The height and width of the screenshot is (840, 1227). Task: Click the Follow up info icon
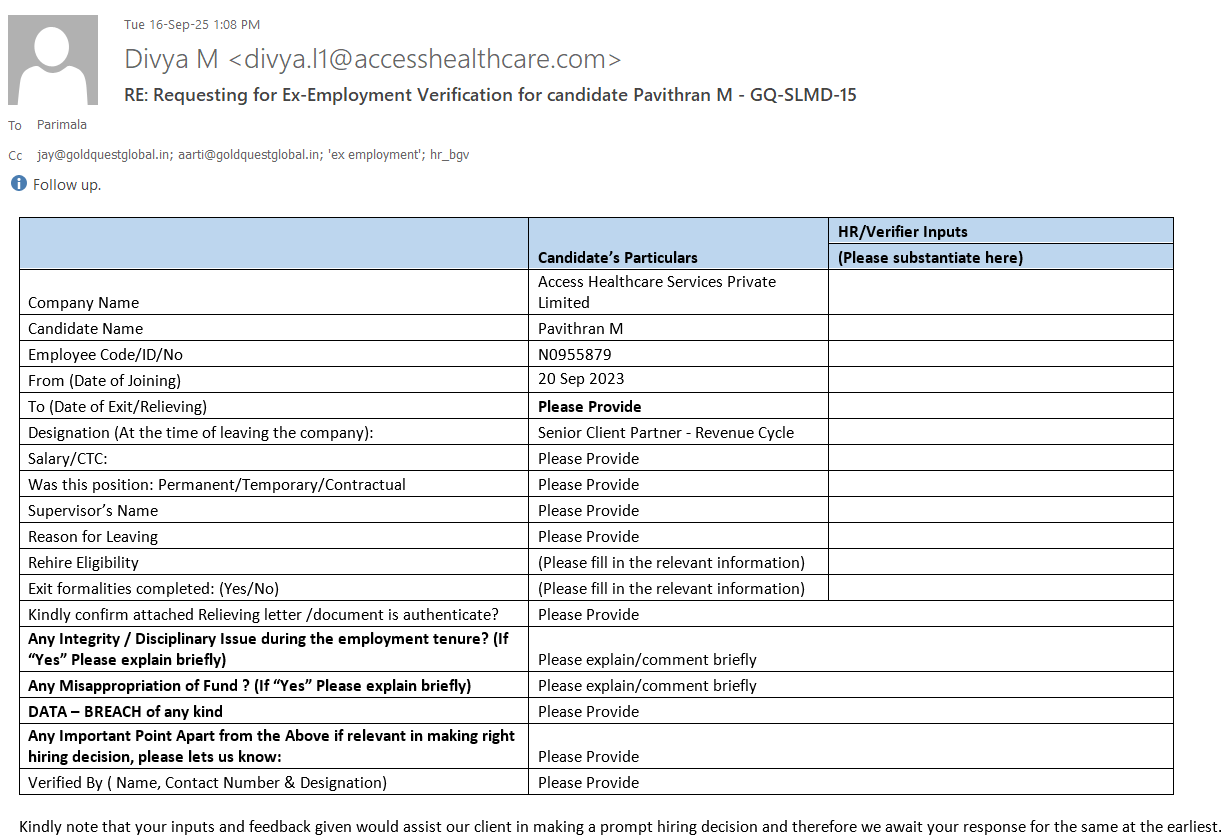(x=18, y=184)
